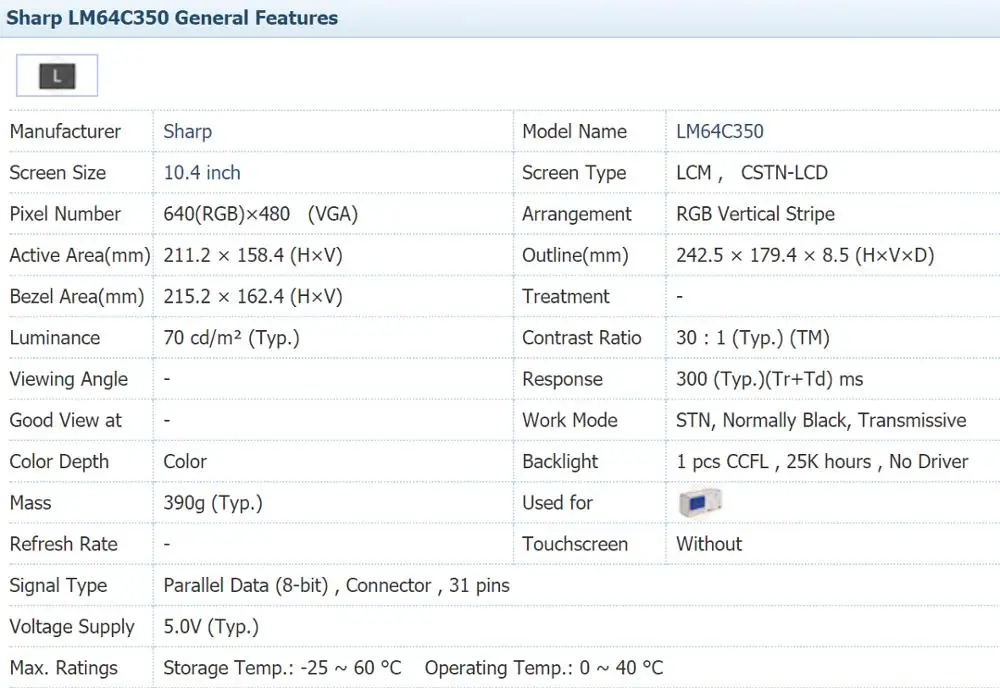Click the 30 : 1 contrast ratio value
The image size is (1000, 688).
(x=753, y=338)
